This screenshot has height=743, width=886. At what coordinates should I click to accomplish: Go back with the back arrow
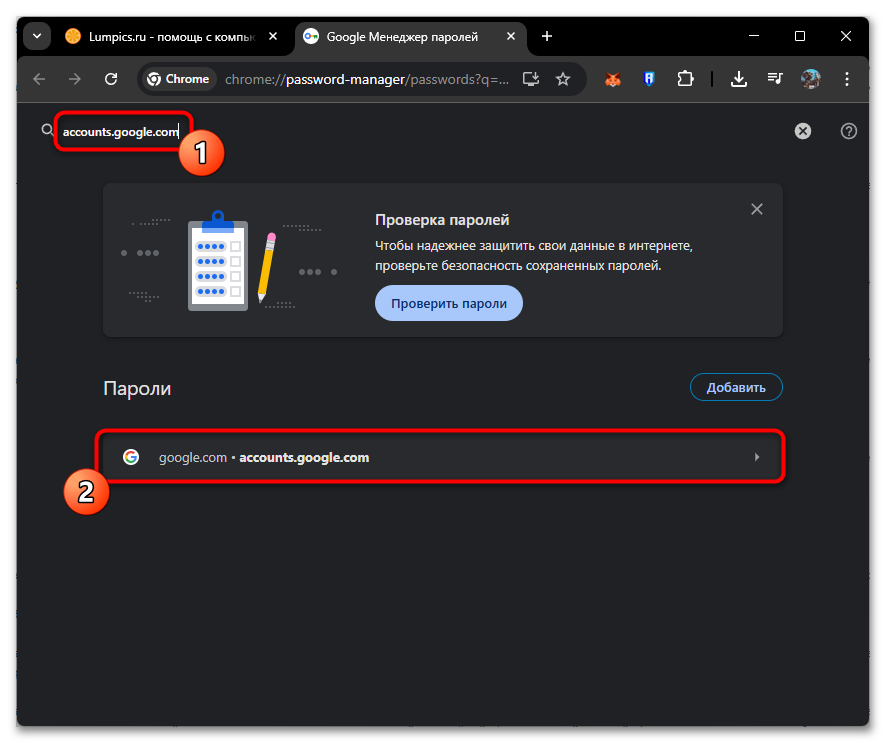pos(39,79)
